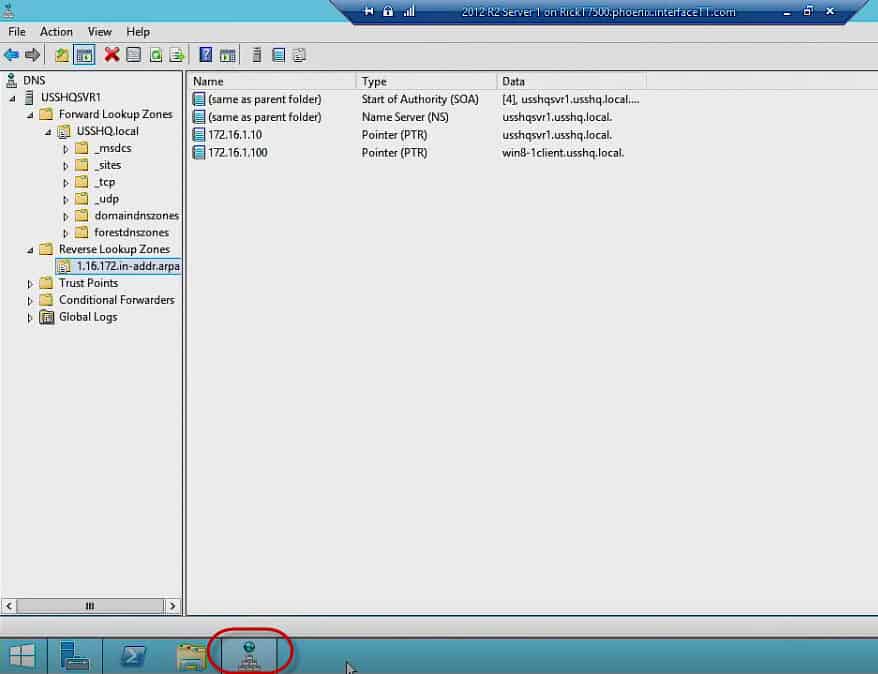Click the blue Back arrow in toolbar

(x=11, y=55)
